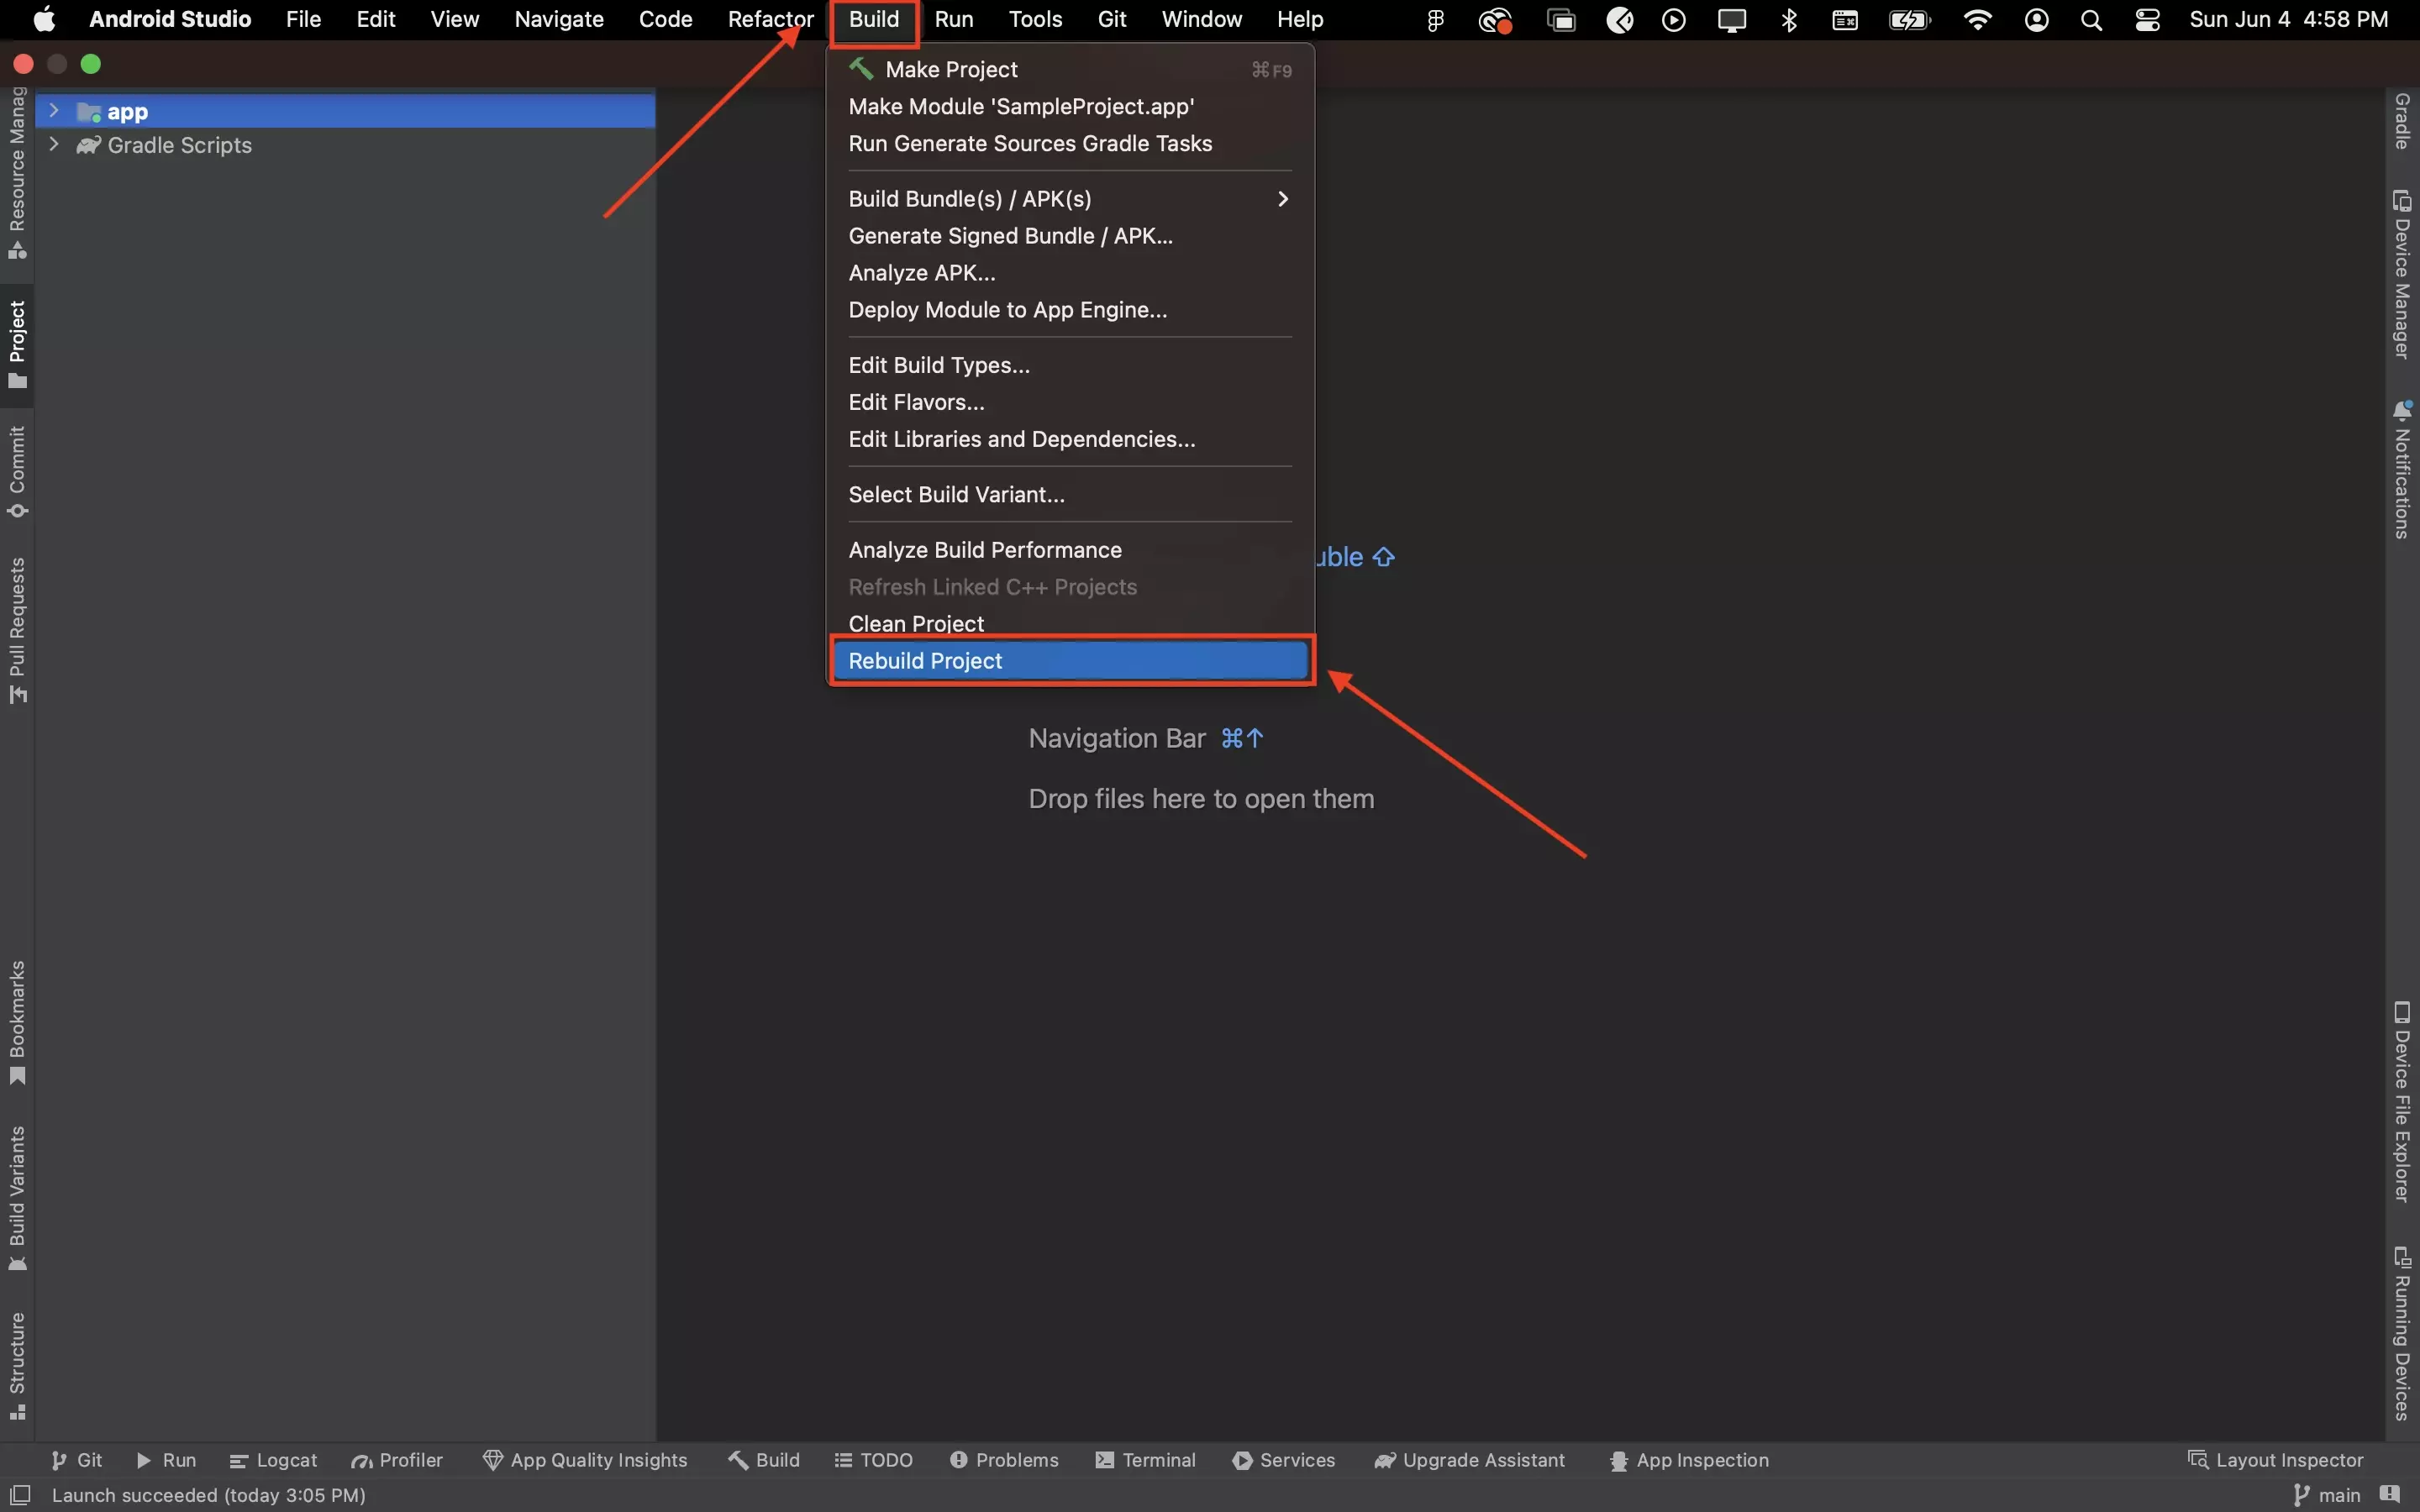2420x1512 pixels.
Task: Select the Profiler tab in bottom bar
Action: (x=397, y=1458)
